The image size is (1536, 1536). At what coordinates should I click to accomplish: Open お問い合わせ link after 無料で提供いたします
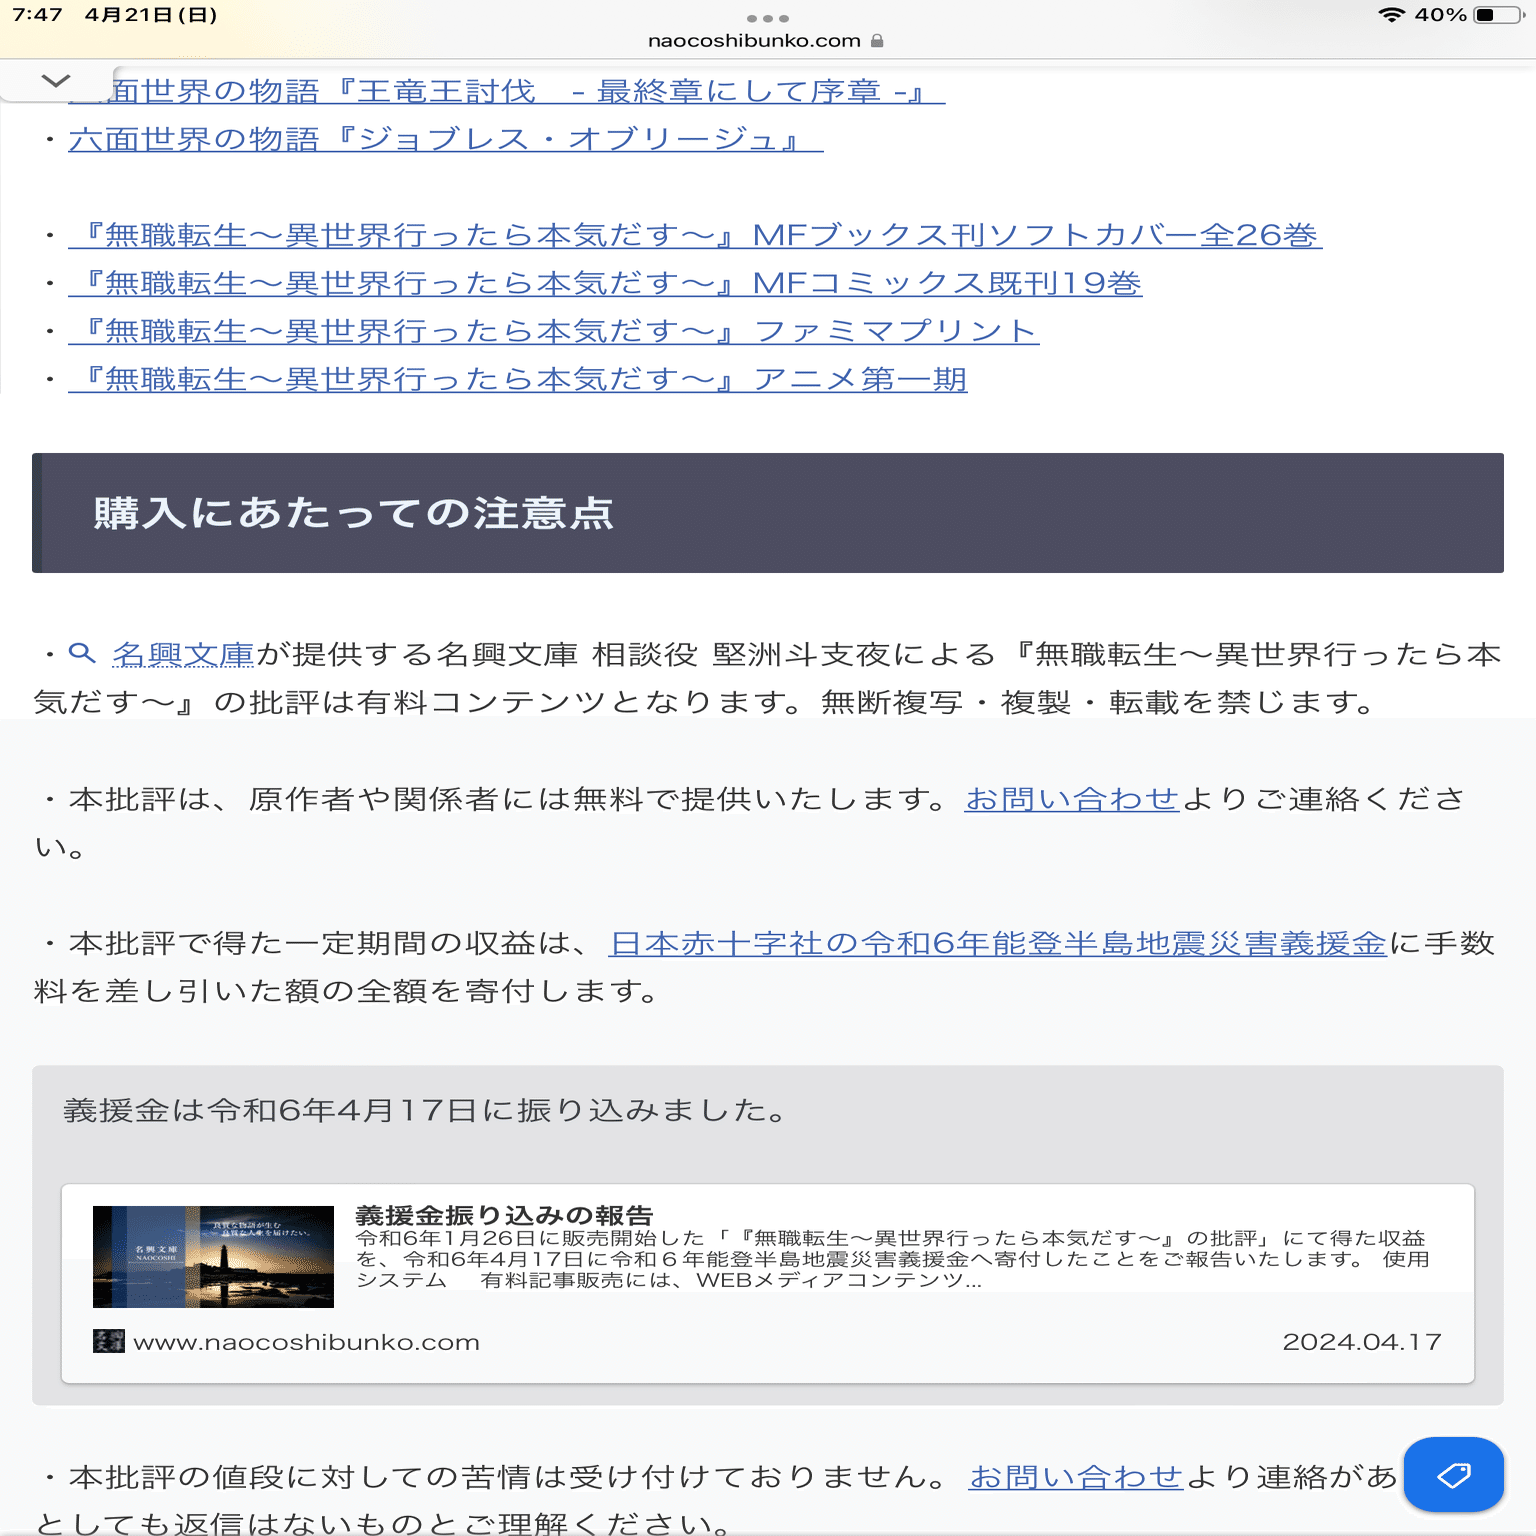(1073, 799)
